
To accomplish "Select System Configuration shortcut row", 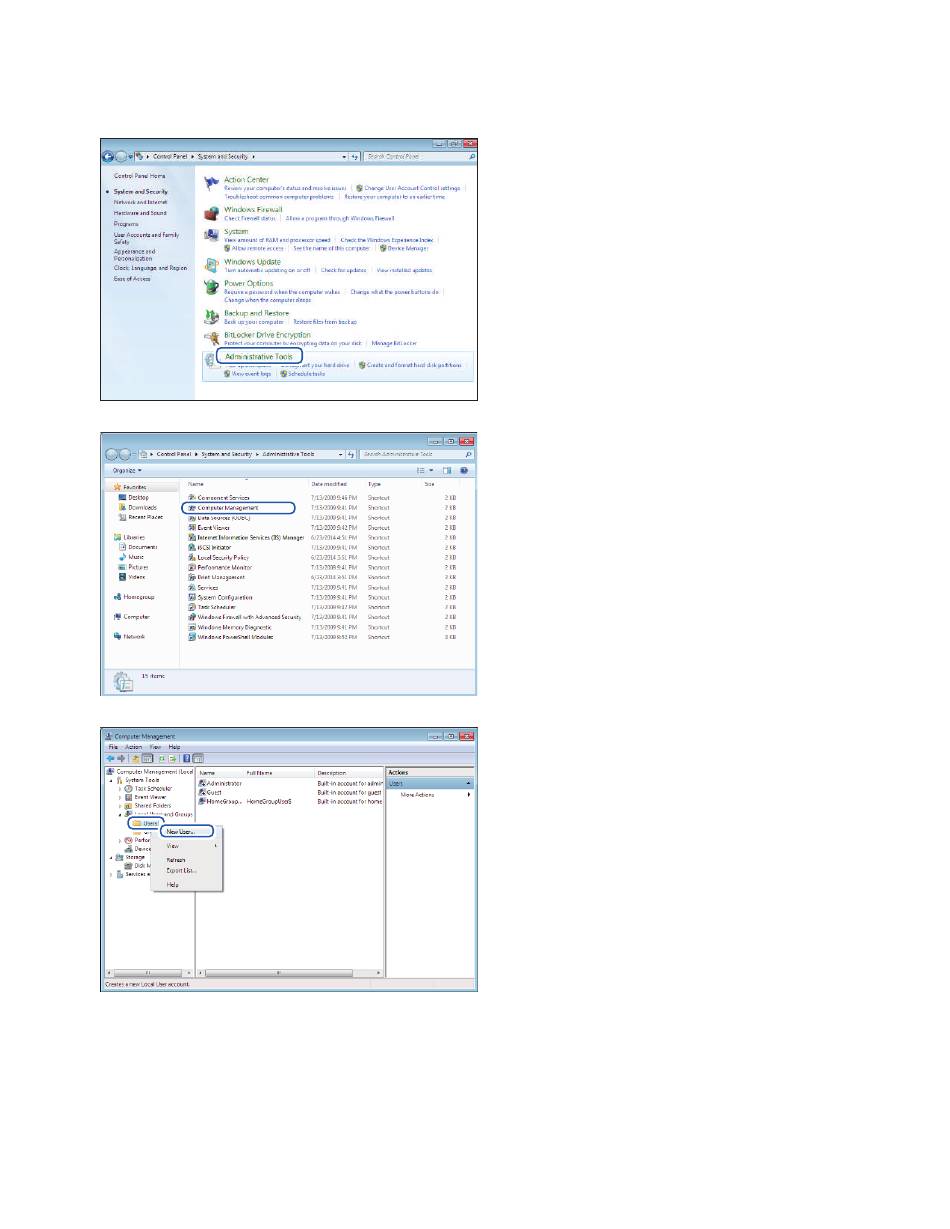I will point(320,597).
